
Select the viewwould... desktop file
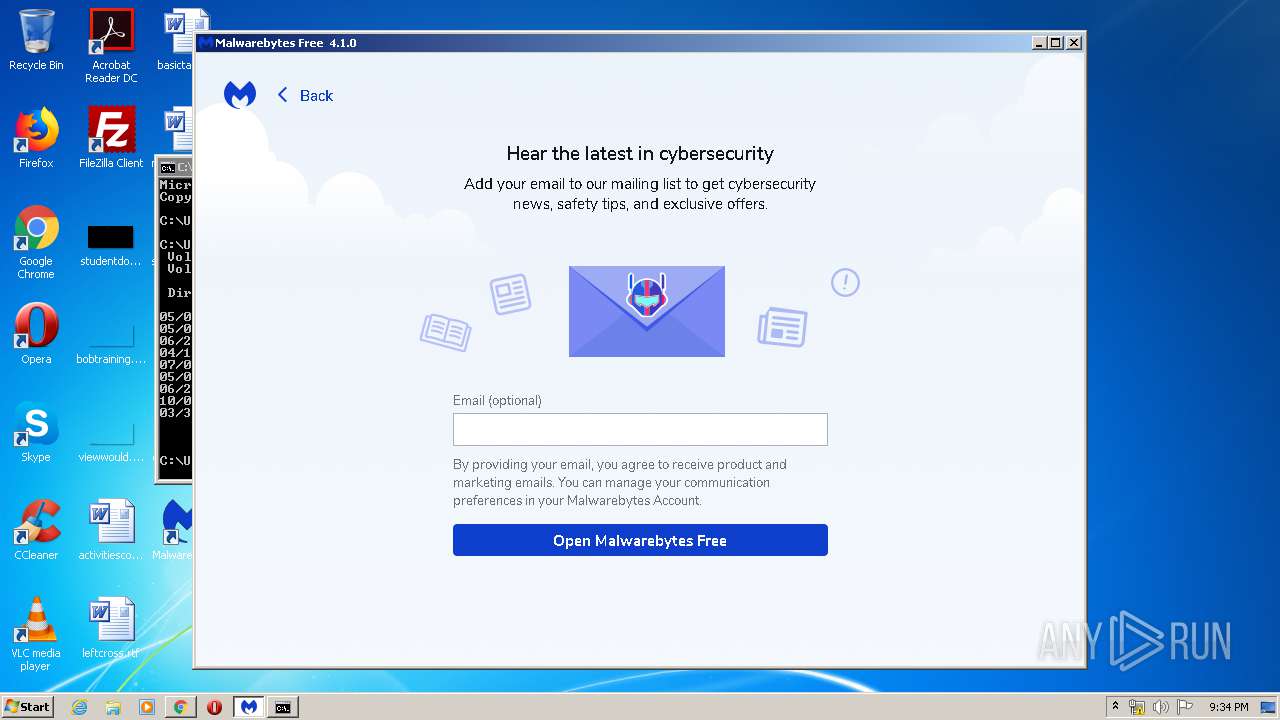coord(111,440)
